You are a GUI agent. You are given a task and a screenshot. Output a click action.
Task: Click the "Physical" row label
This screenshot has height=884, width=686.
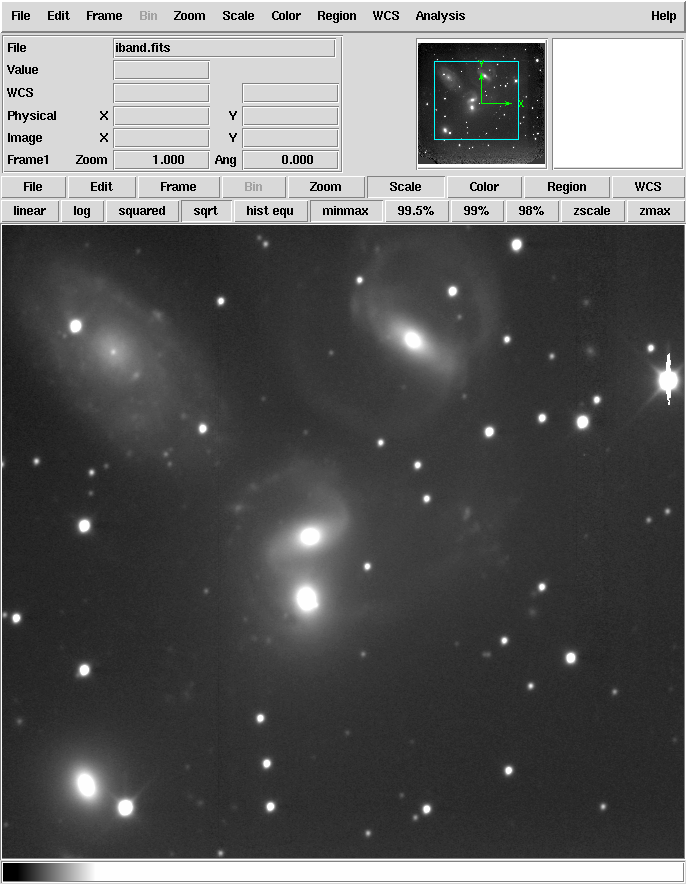click(x=32, y=116)
